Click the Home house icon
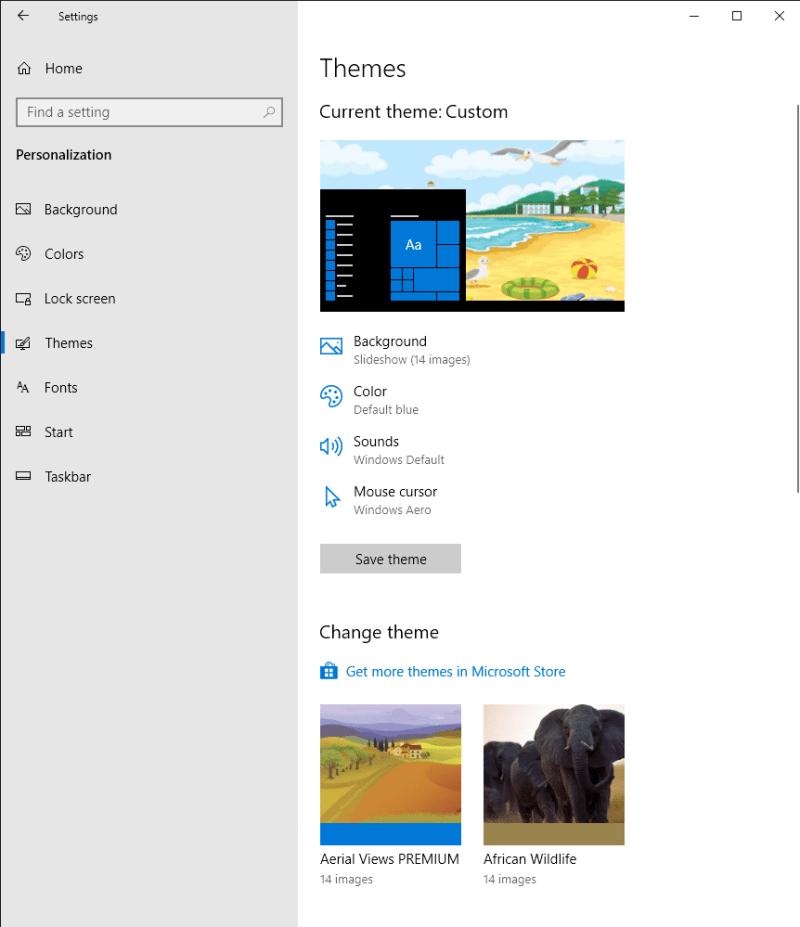The width and height of the screenshot is (800, 927). tap(24, 69)
